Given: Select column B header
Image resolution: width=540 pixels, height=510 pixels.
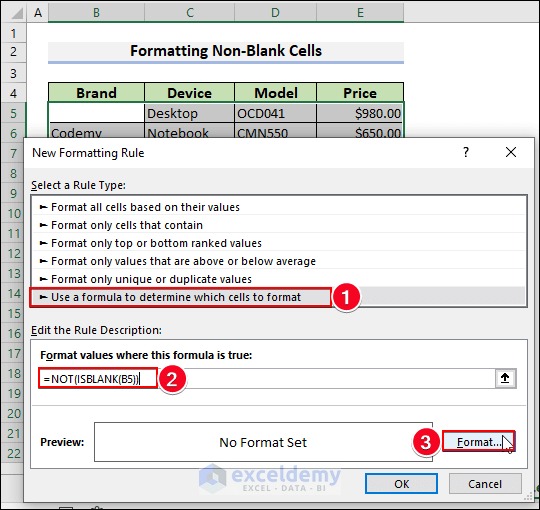Looking at the screenshot, I should pos(96,13).
